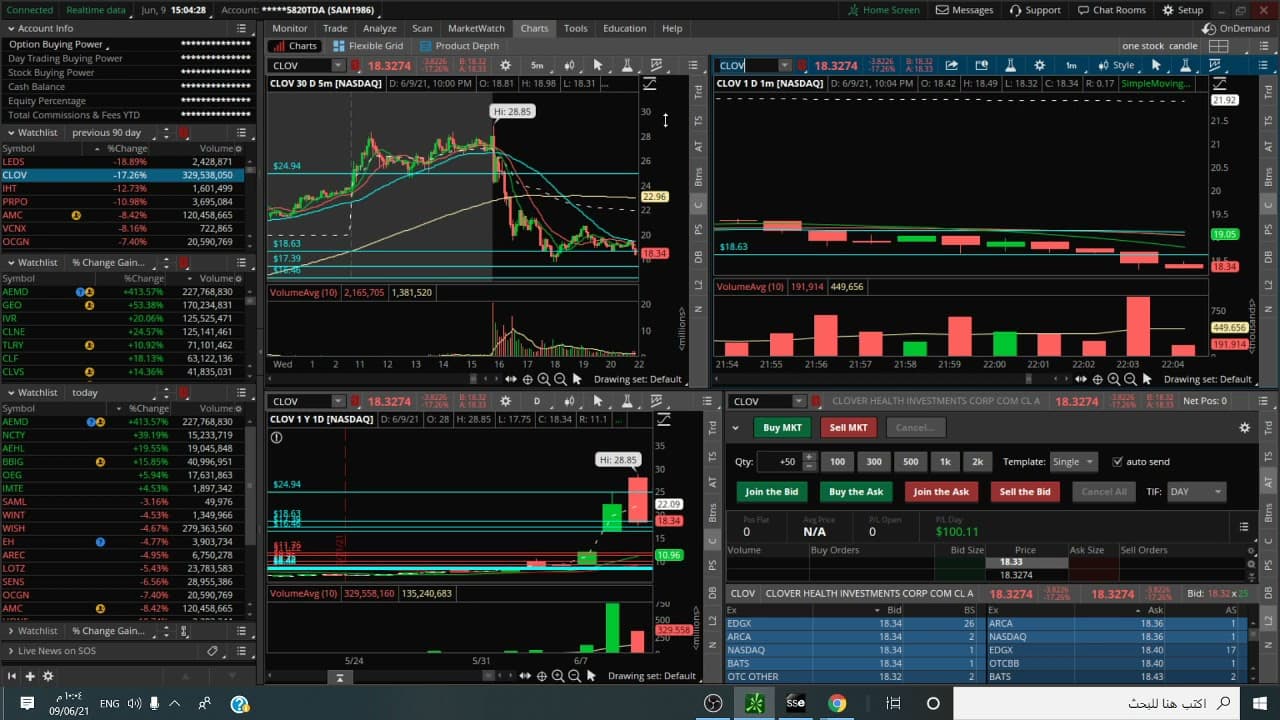Screen dimensions: 1280x720
Task: Collapse the Account Info section
Action: point(10,29)
